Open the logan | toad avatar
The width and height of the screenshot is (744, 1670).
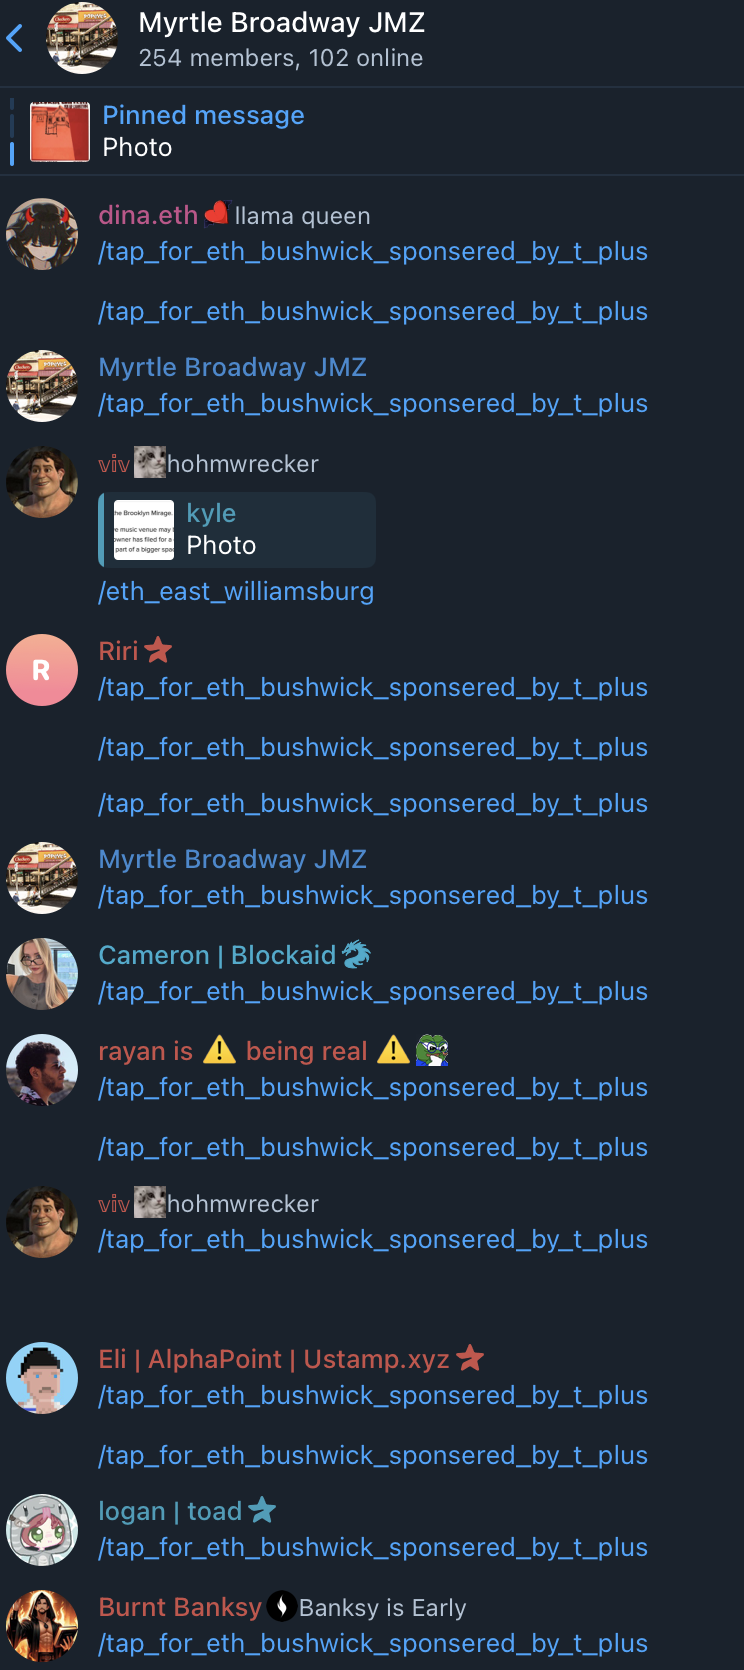pos(42,1530)
